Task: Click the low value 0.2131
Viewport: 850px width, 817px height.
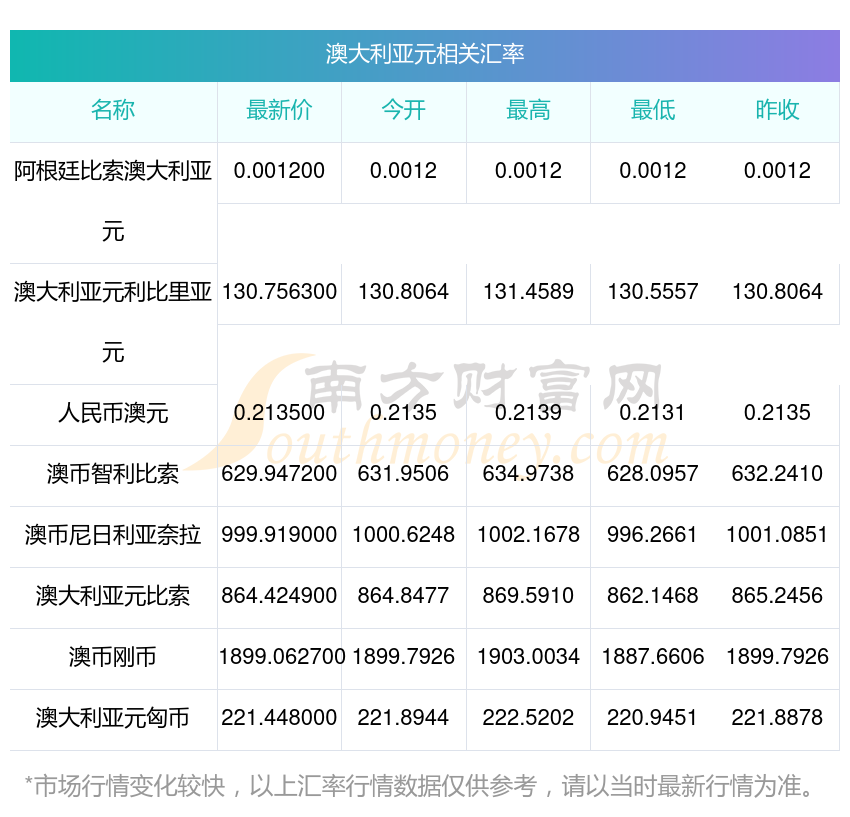Action: (x=653, y=413)
